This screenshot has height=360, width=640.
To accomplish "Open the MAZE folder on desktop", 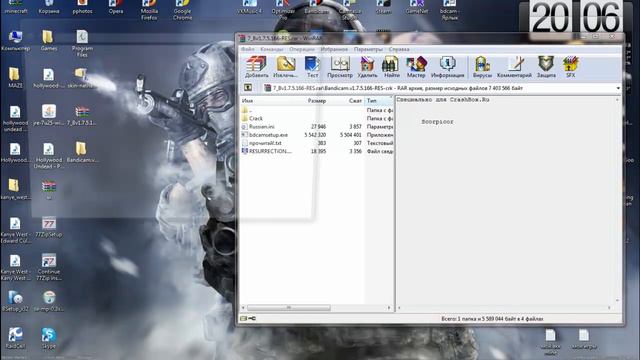I will click(15, 78).
